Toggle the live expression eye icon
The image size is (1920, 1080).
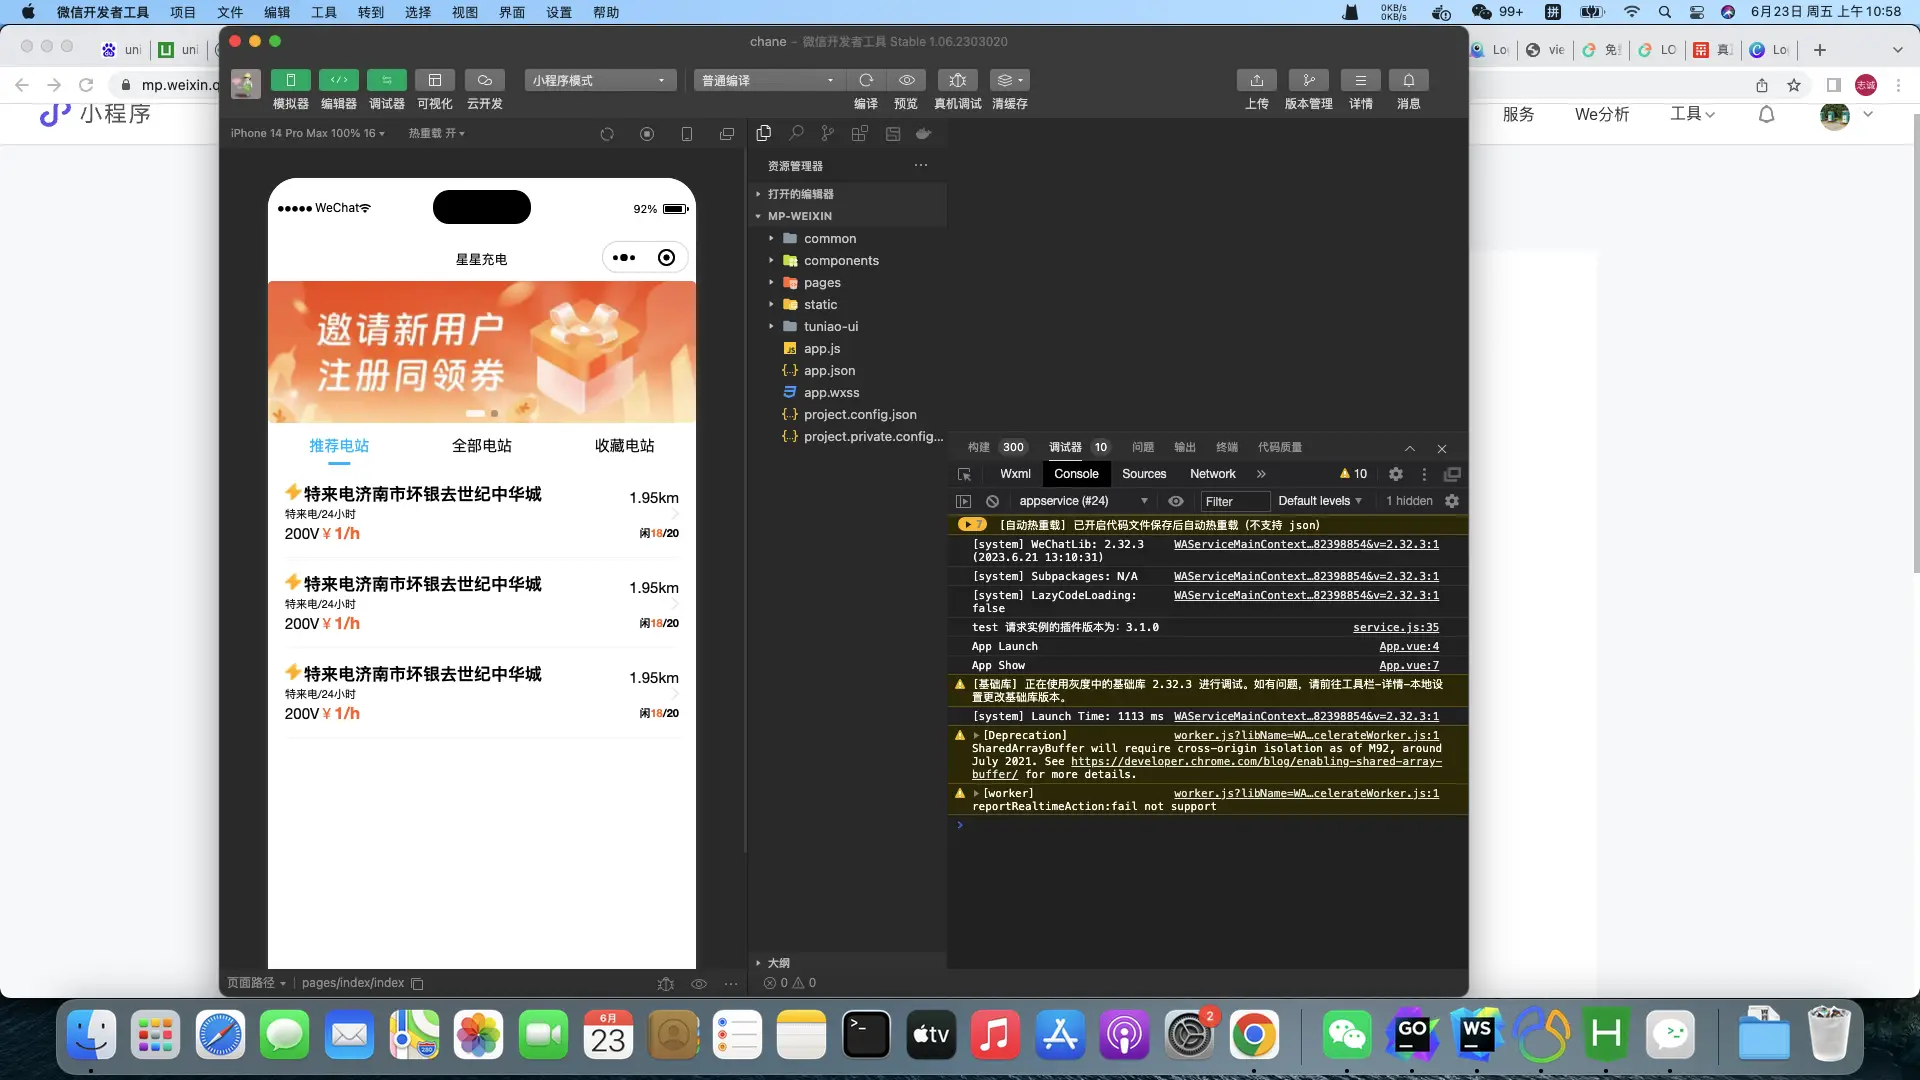tap(1176, 501)
